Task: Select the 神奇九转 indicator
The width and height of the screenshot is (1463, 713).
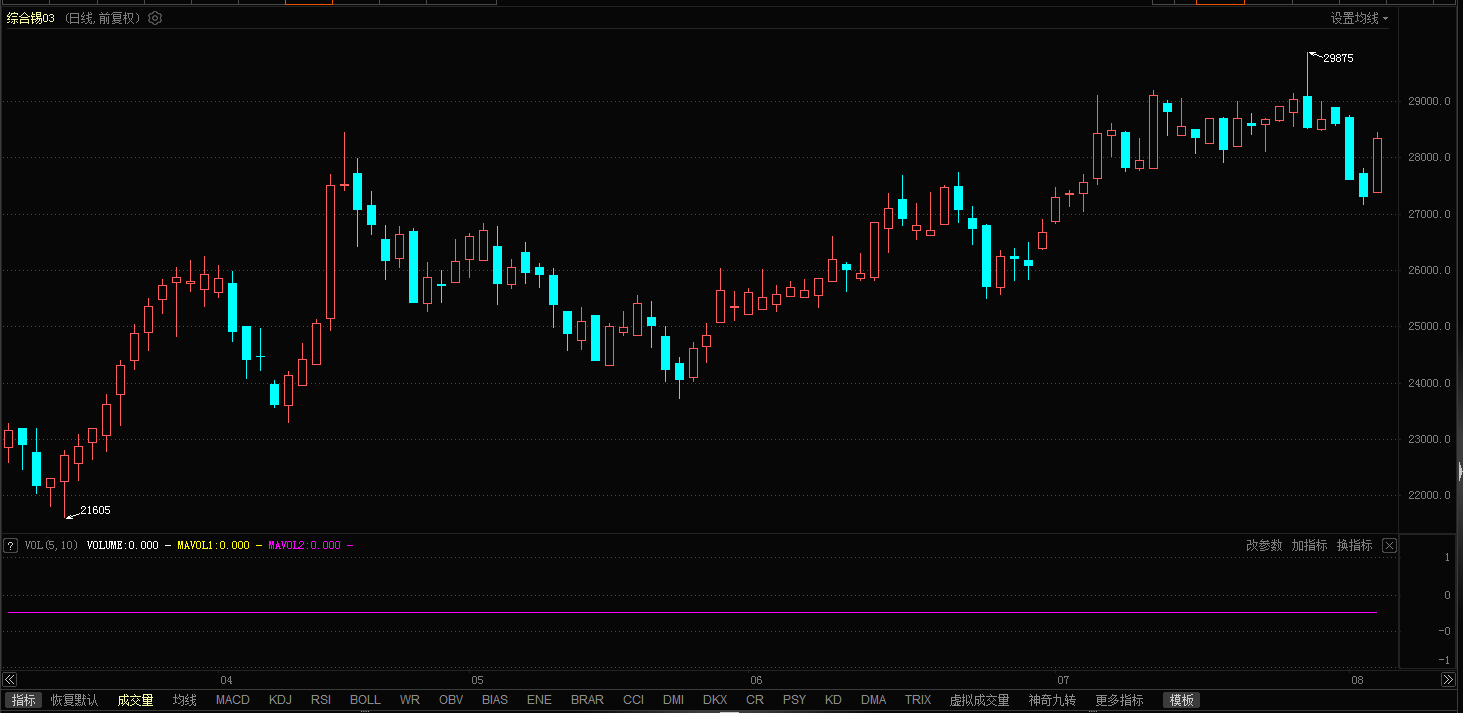Action: pos(1053,700)
